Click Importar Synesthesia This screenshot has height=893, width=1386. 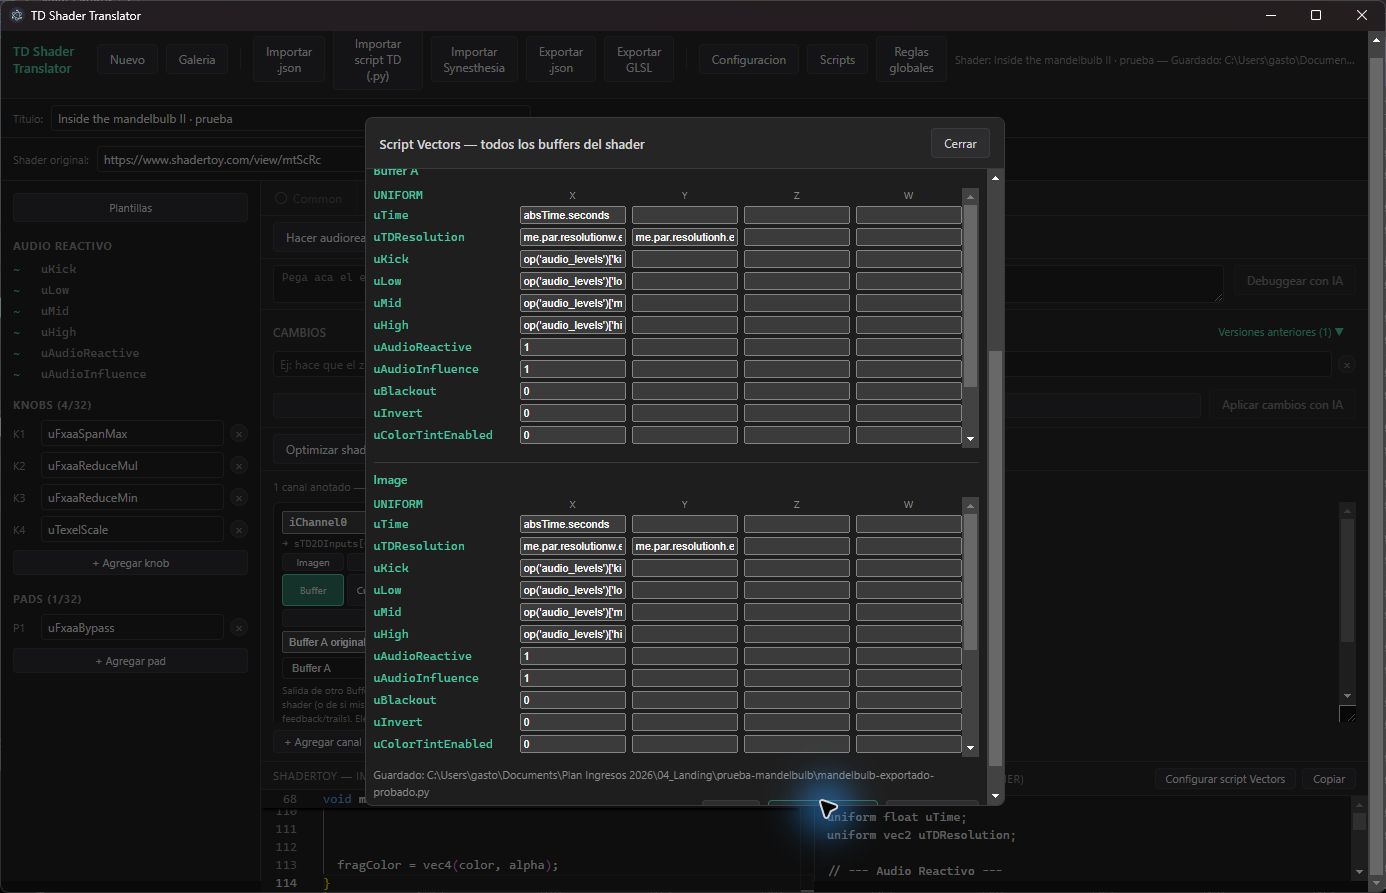pos(474,60)
